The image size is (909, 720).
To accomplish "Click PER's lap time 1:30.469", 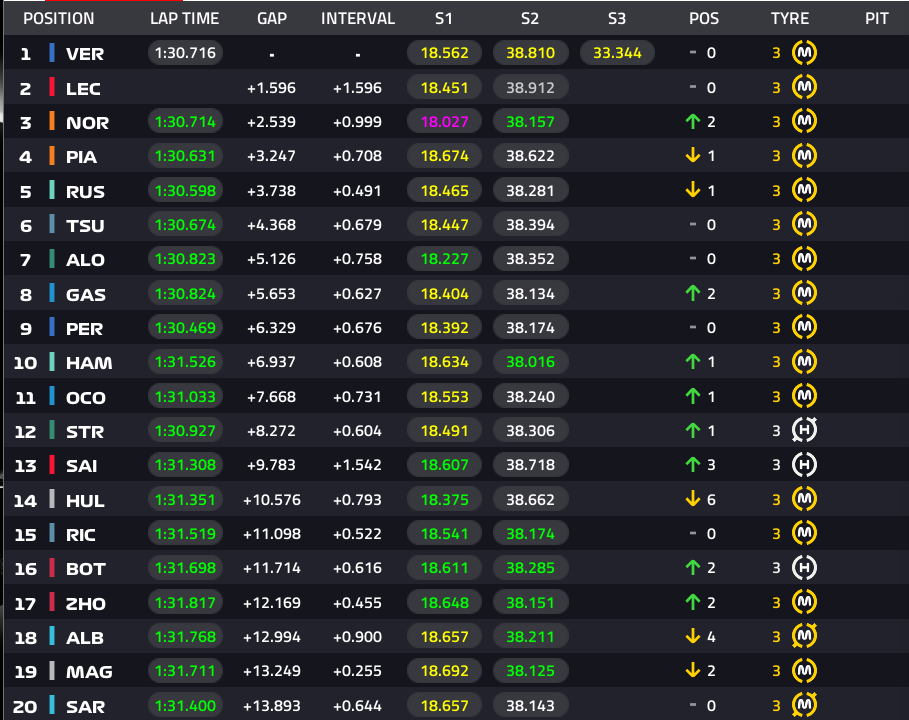I will click(x=186, y=328).
